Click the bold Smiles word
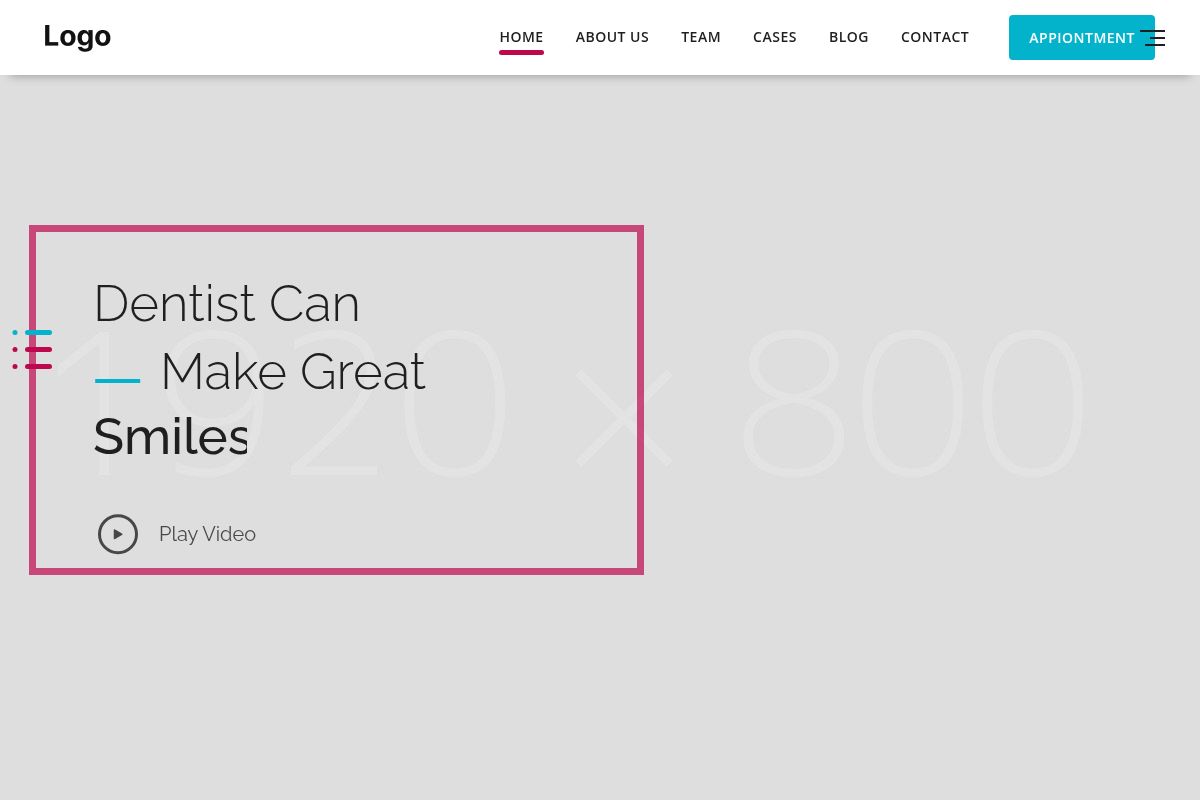This screenshot has height=800, width=1200. point(170,437)
